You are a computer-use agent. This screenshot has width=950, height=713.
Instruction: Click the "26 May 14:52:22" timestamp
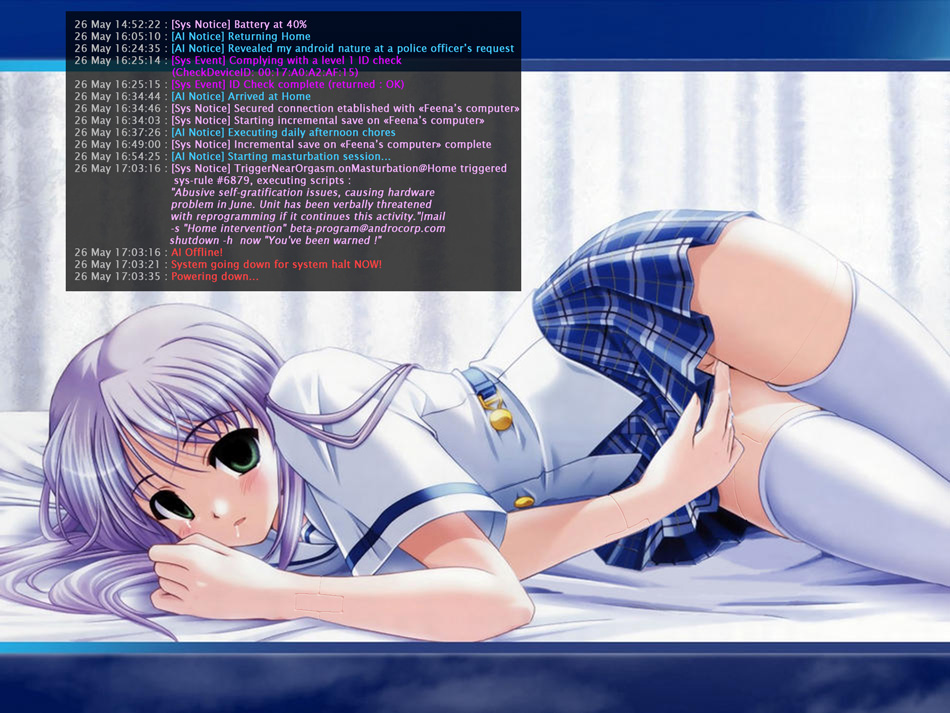115,24
